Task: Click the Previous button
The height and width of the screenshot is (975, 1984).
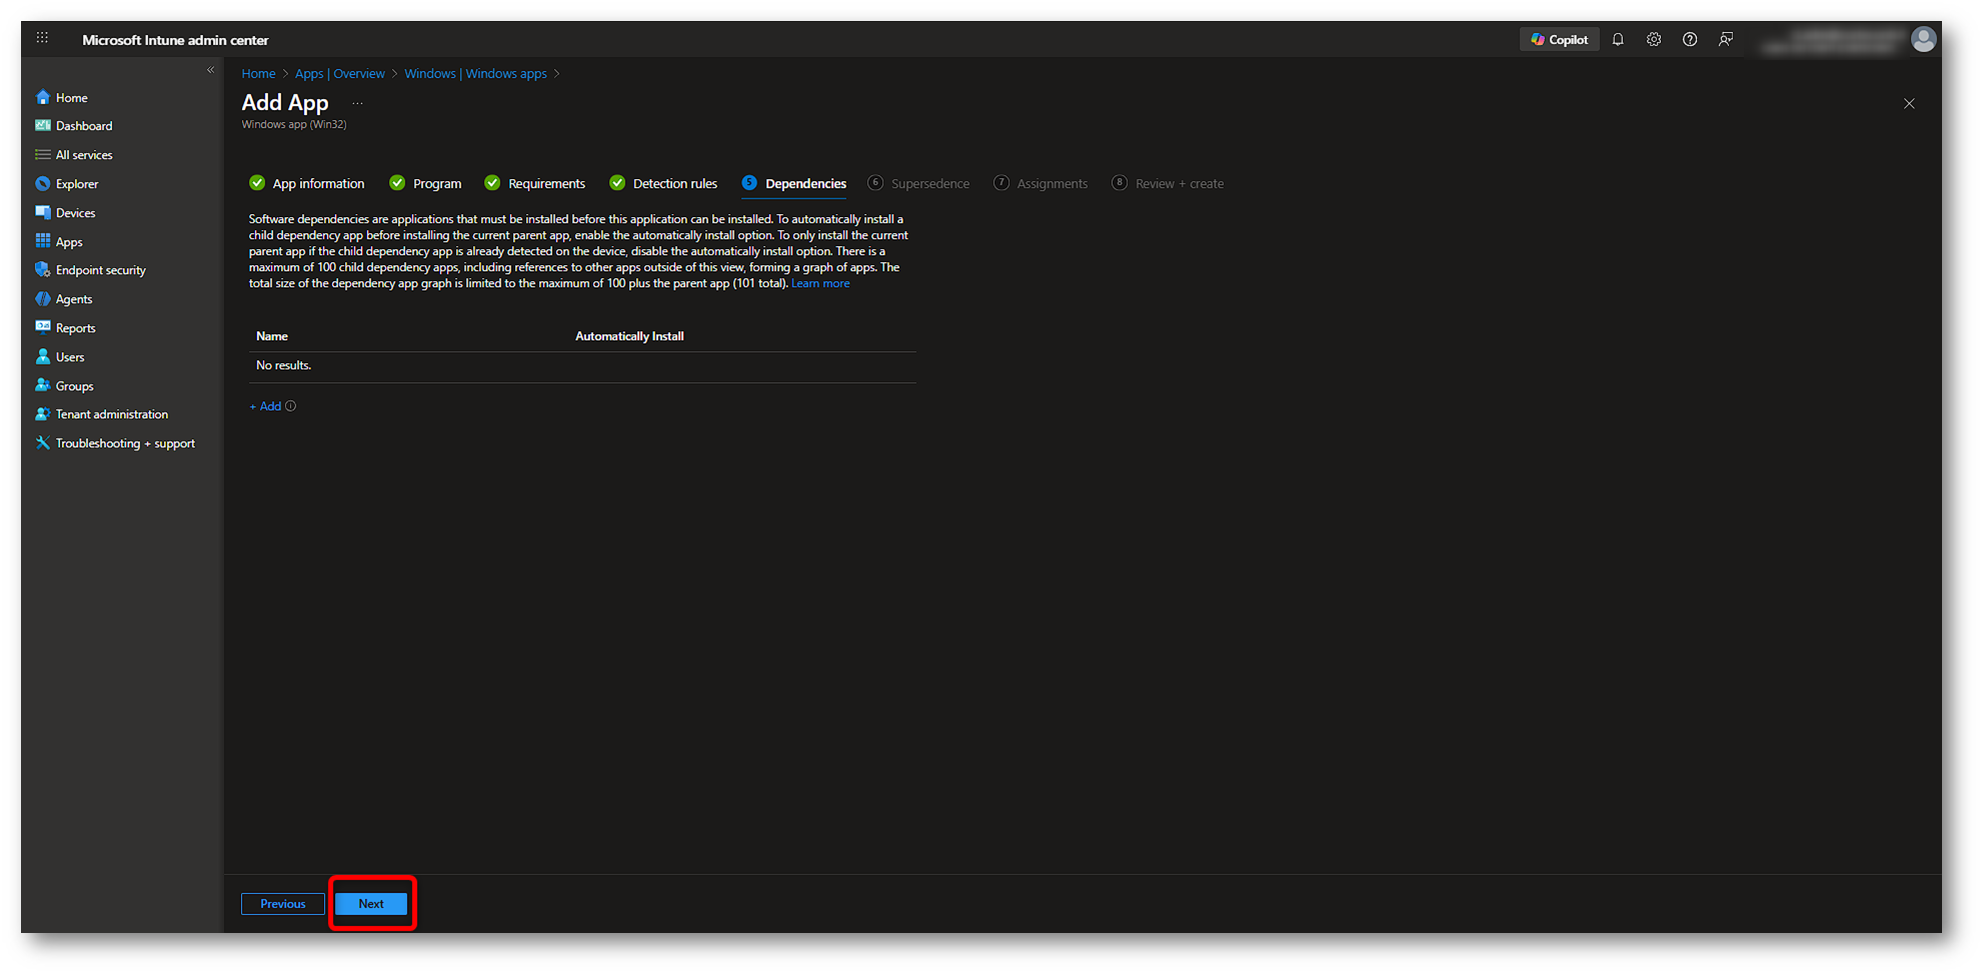Action: 283,904
